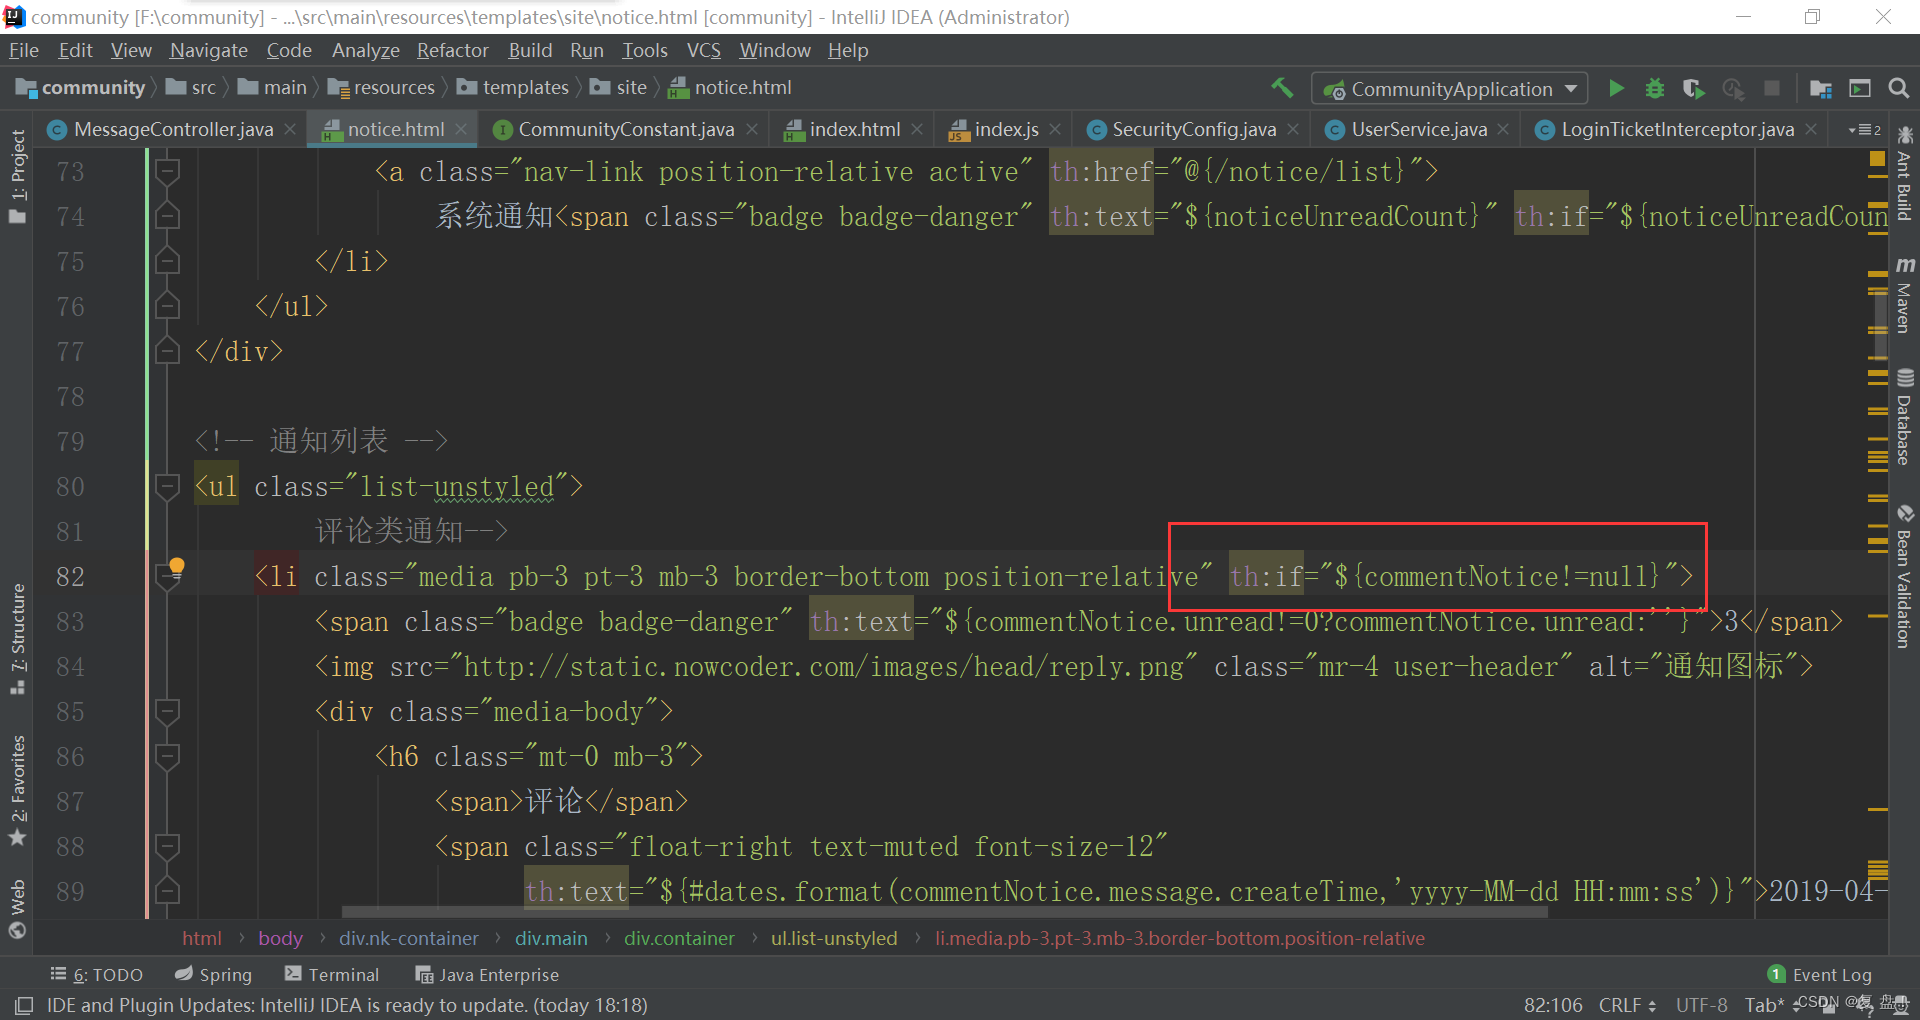Collapse the h6 block on line 86

pos(167,757)
